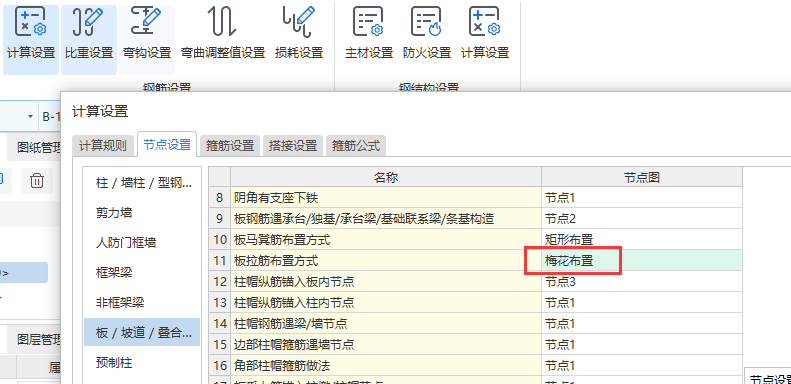Image resolution: width=791 pixels, height=384 pixels.
Task: Open 计算设置 in the 钢筋设置 group
Action: coord(31,40)
